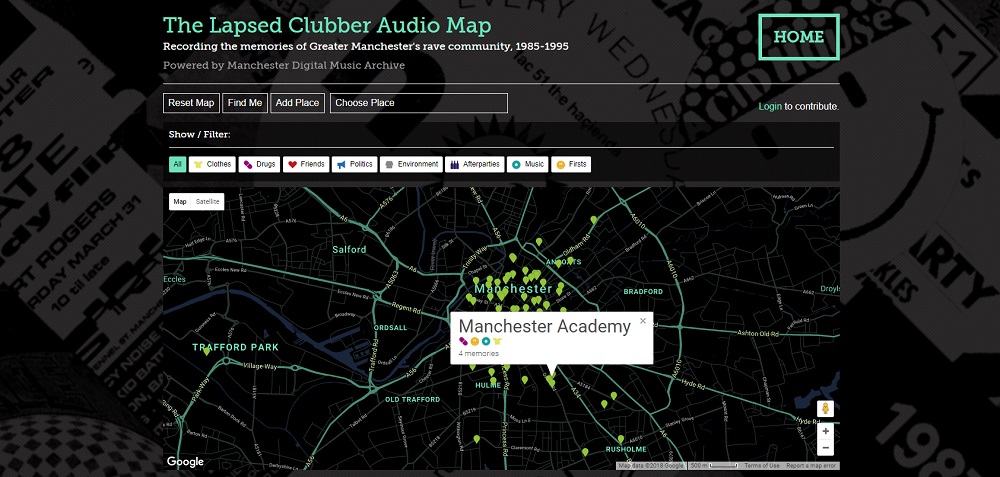Open the Choose Place dropdown

tap(419, 103)
